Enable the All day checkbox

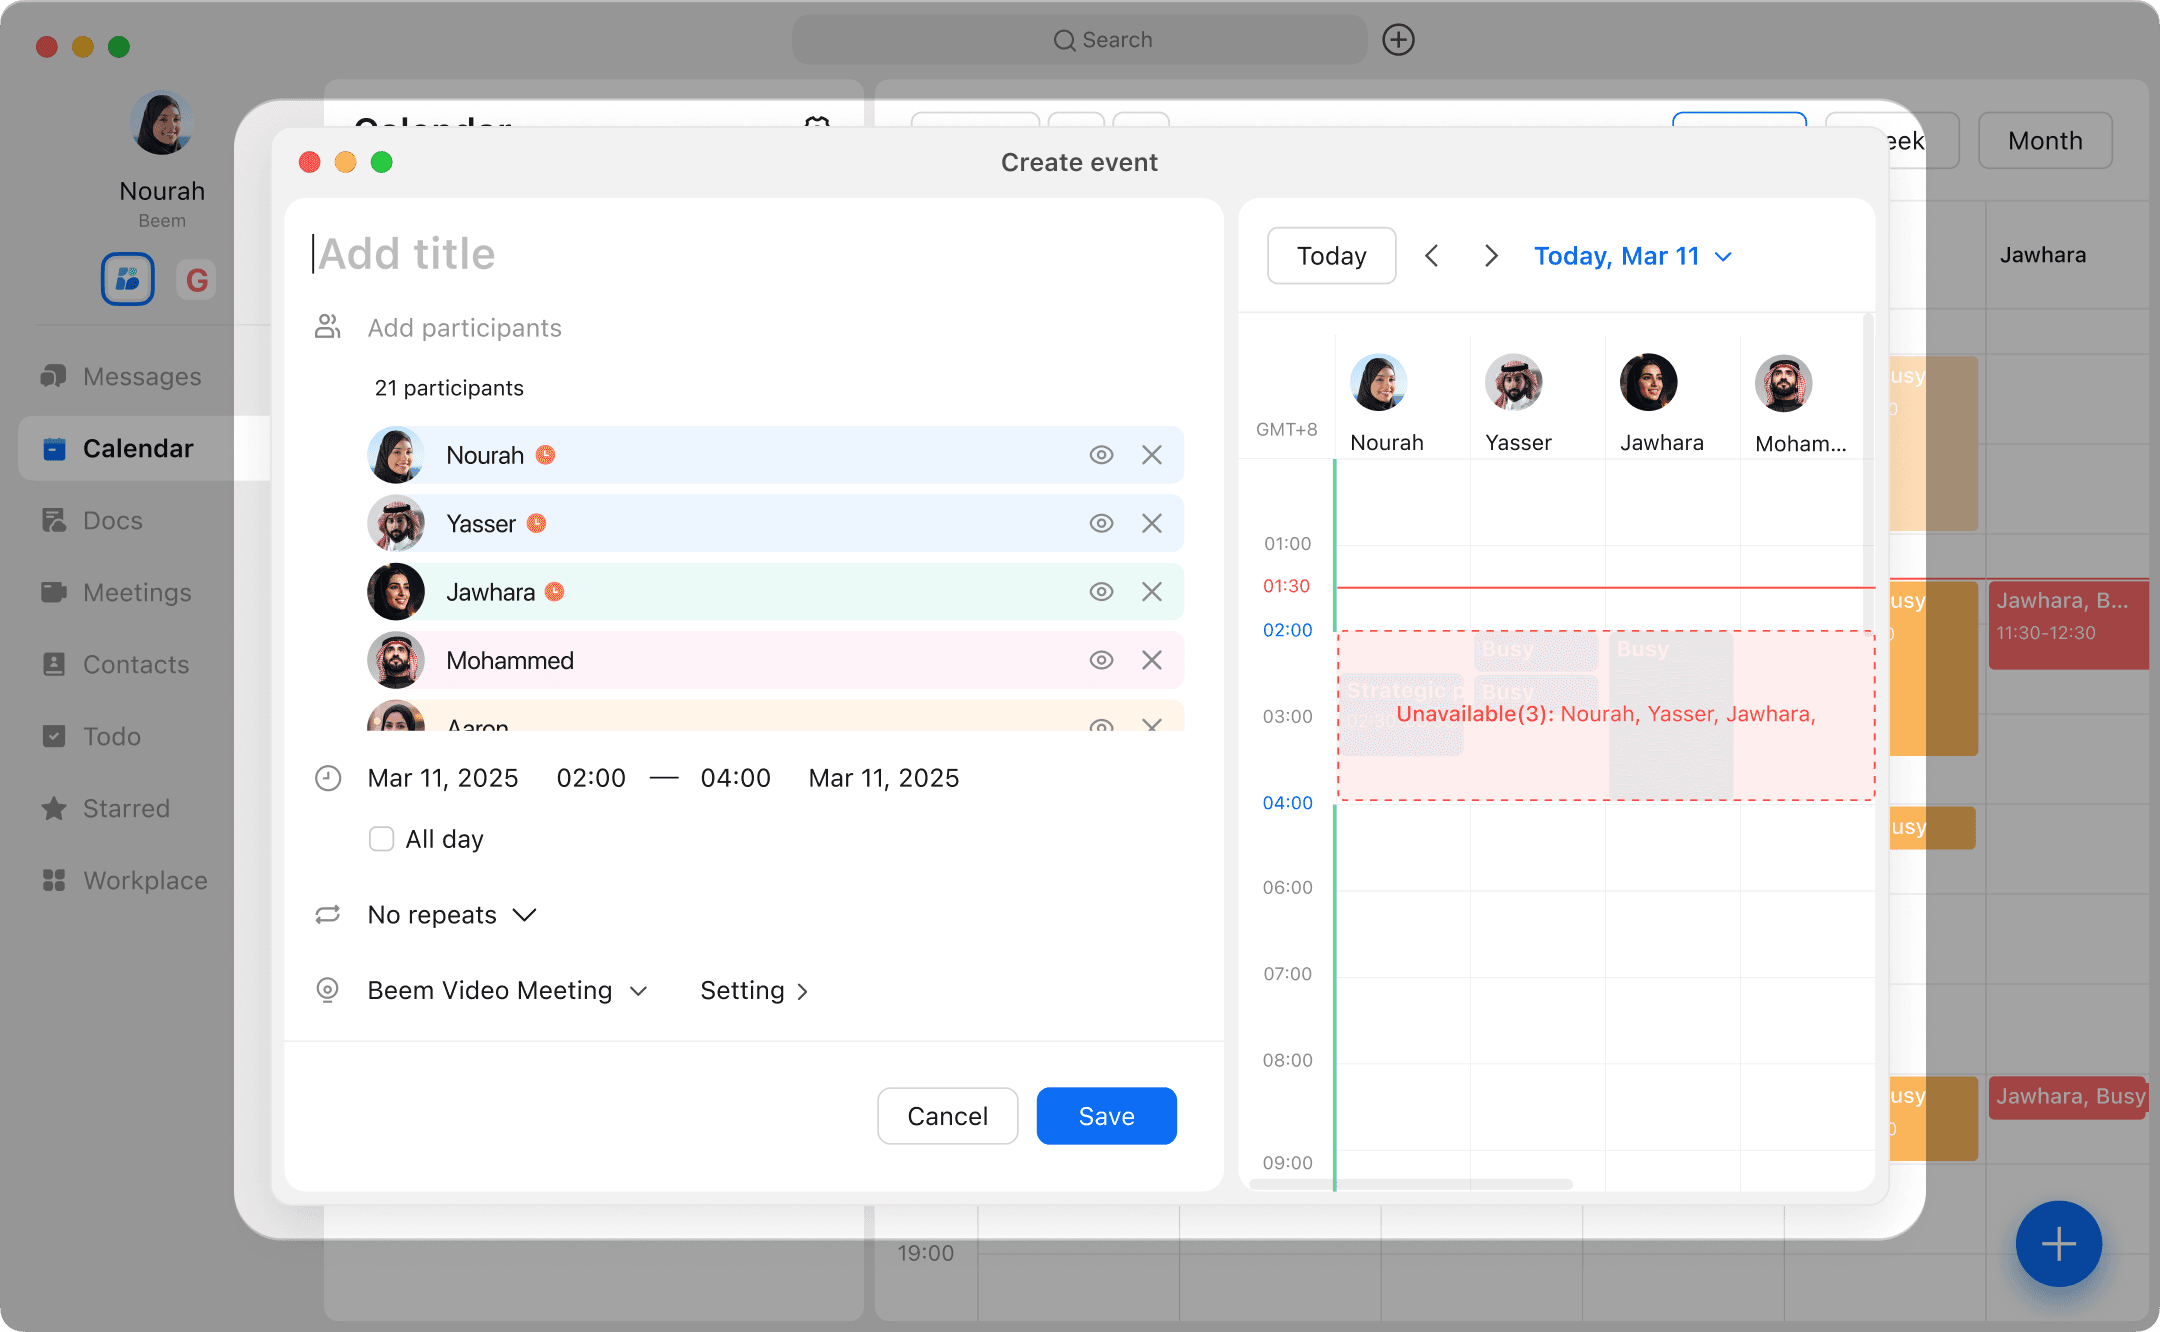(381, 839)
